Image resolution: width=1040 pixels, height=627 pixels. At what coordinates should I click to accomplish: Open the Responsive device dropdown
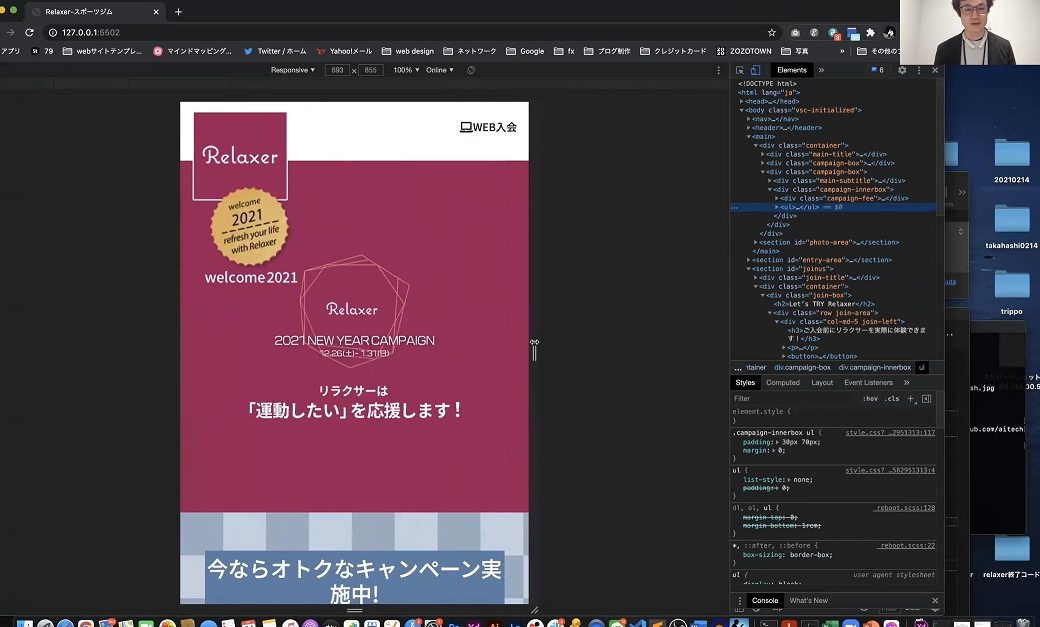(x=292, y=70)
